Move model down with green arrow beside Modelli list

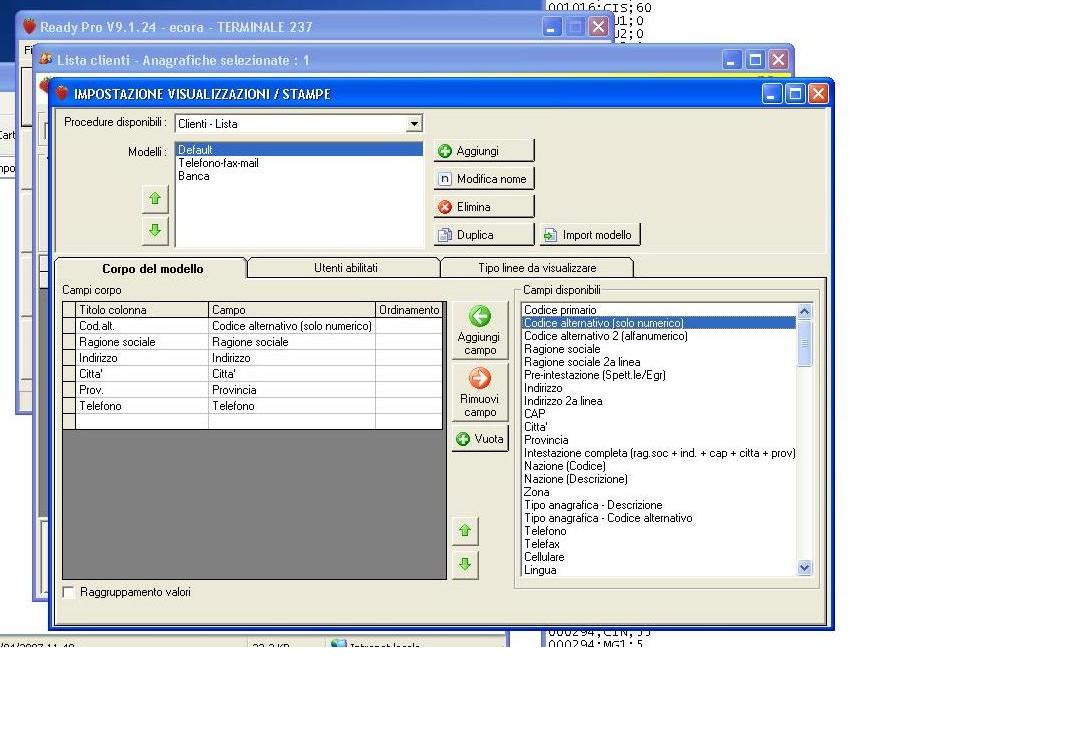pyautogui.click(x=155, y=230)
